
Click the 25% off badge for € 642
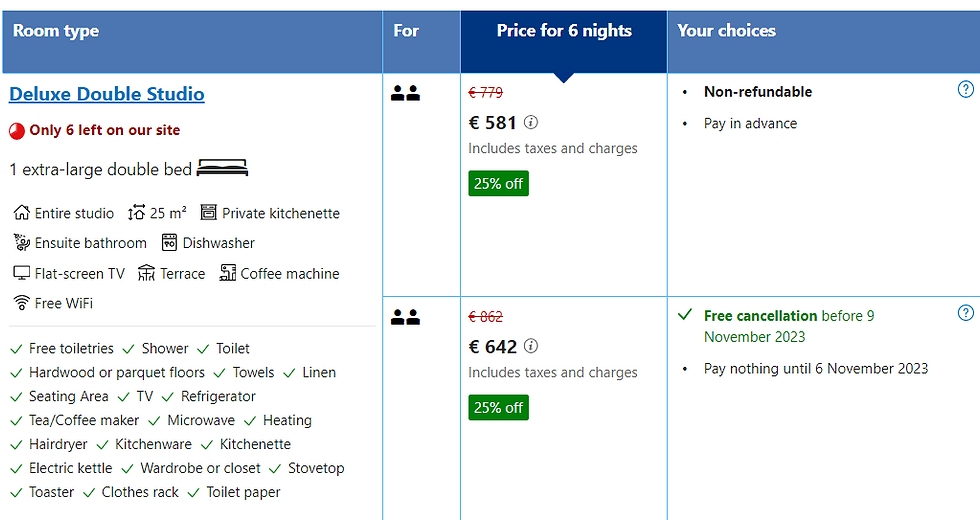pyautogui.click(x=498, y=408)
